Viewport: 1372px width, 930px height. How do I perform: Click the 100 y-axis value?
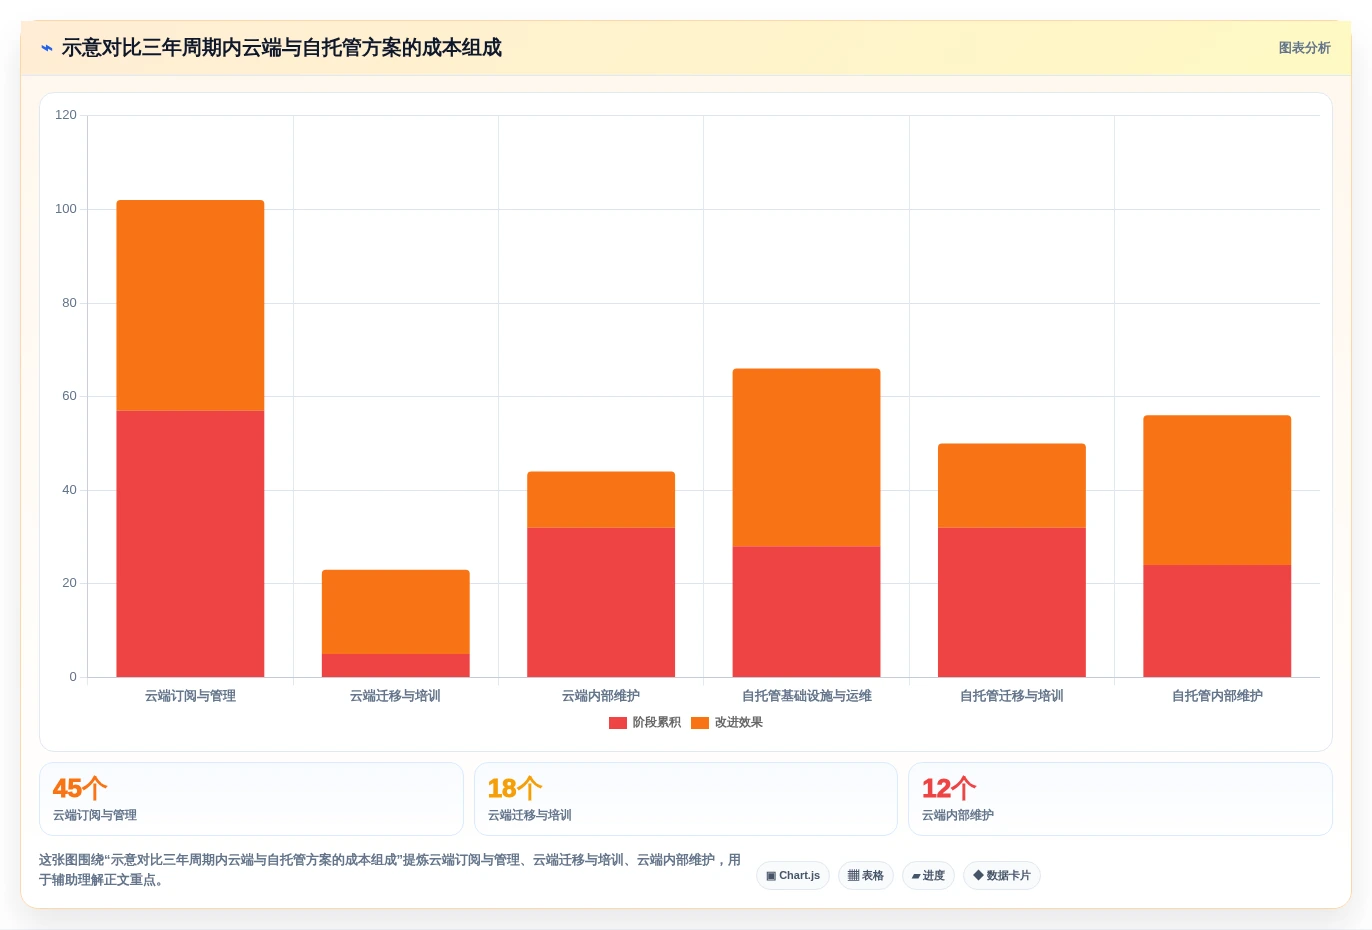click(66, 209)
